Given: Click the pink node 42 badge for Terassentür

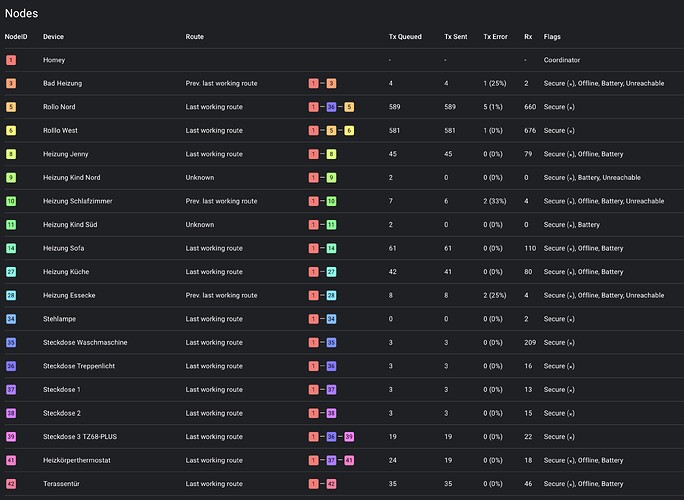Looking at the screenshot, I should point(11,484).
